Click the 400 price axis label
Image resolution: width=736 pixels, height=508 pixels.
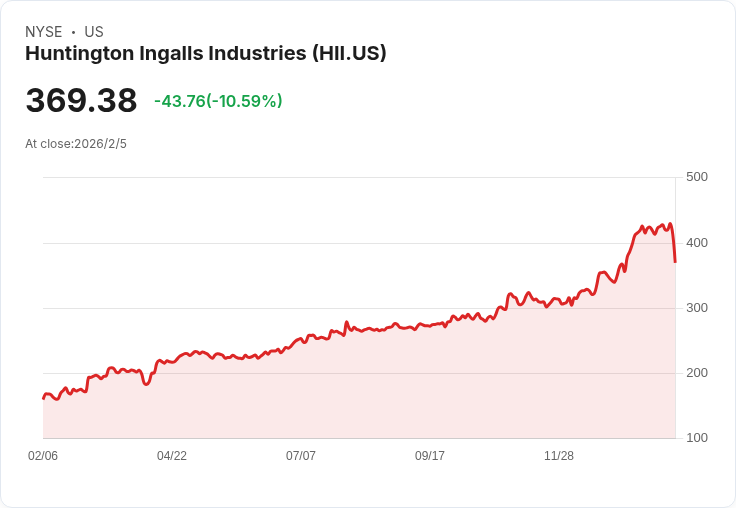tap(697, 243)
